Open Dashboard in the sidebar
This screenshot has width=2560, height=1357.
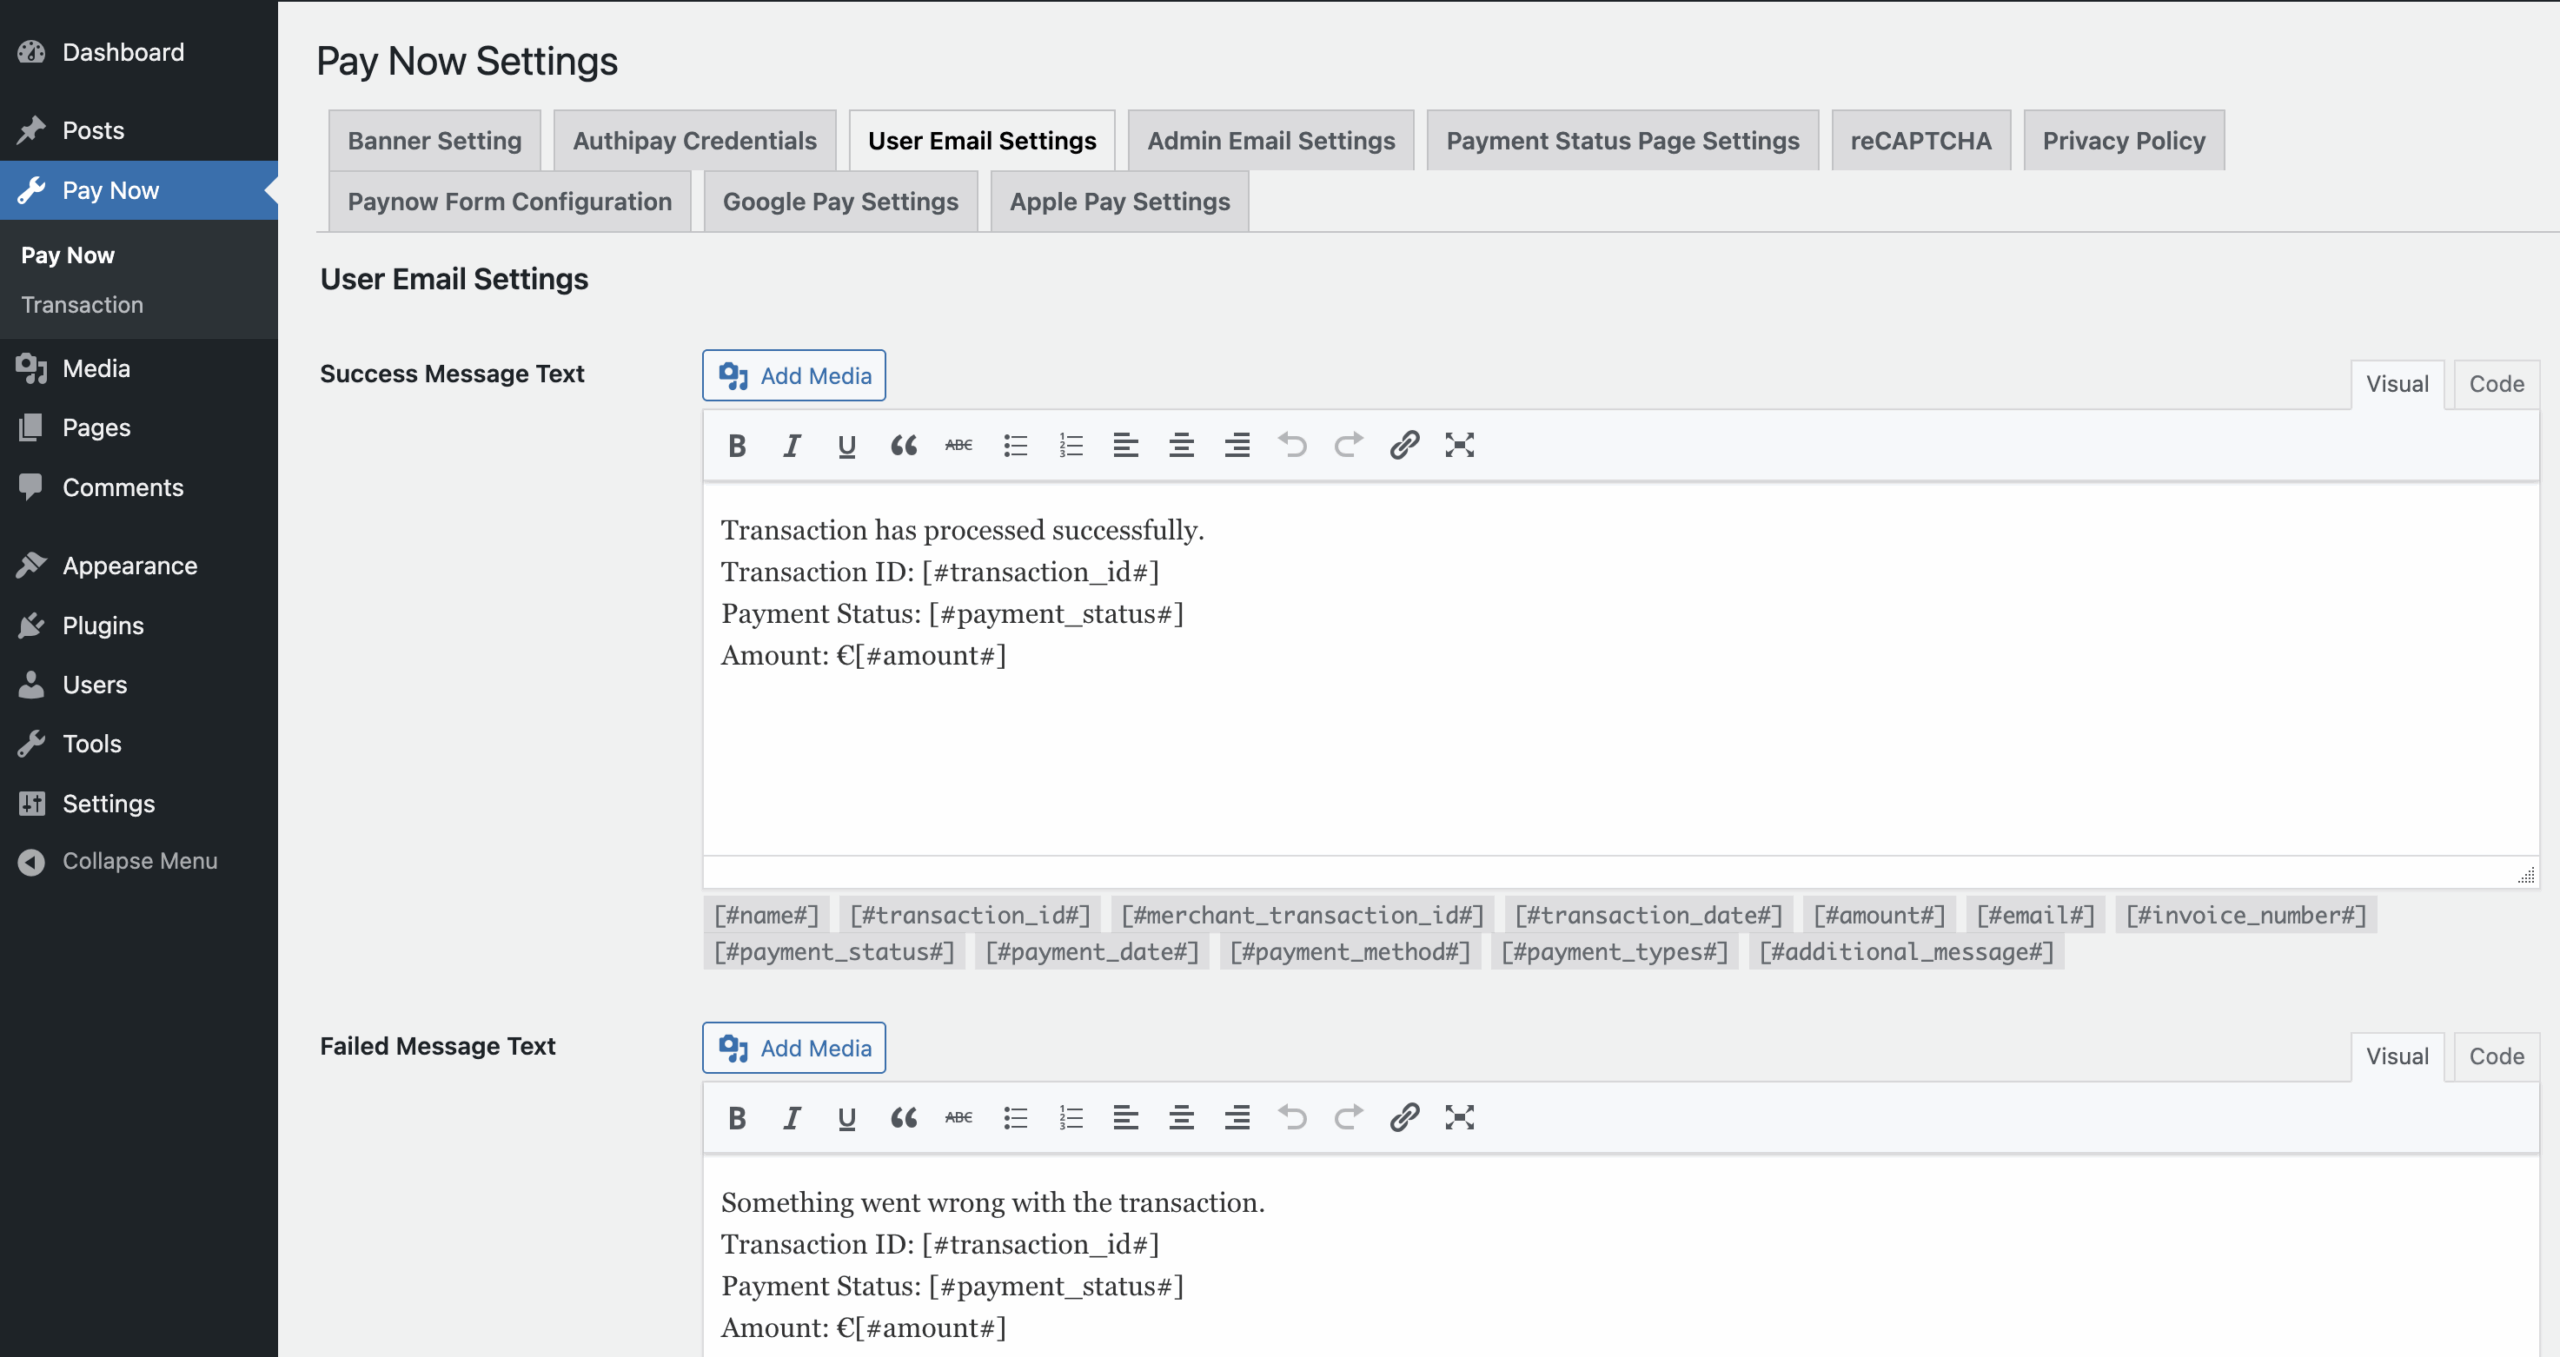[x=139, y=52]
